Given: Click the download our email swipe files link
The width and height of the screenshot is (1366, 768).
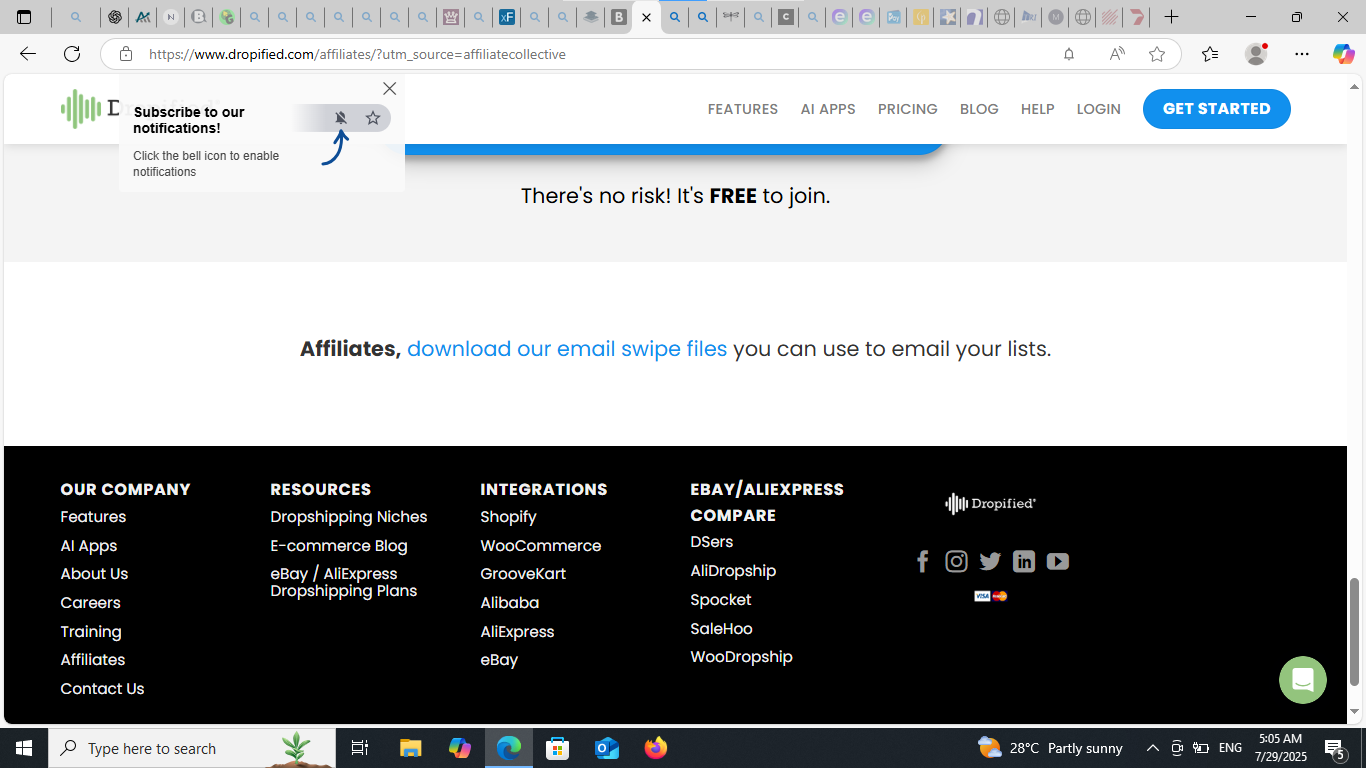Looking at the screenshot, I should [567, 349].
